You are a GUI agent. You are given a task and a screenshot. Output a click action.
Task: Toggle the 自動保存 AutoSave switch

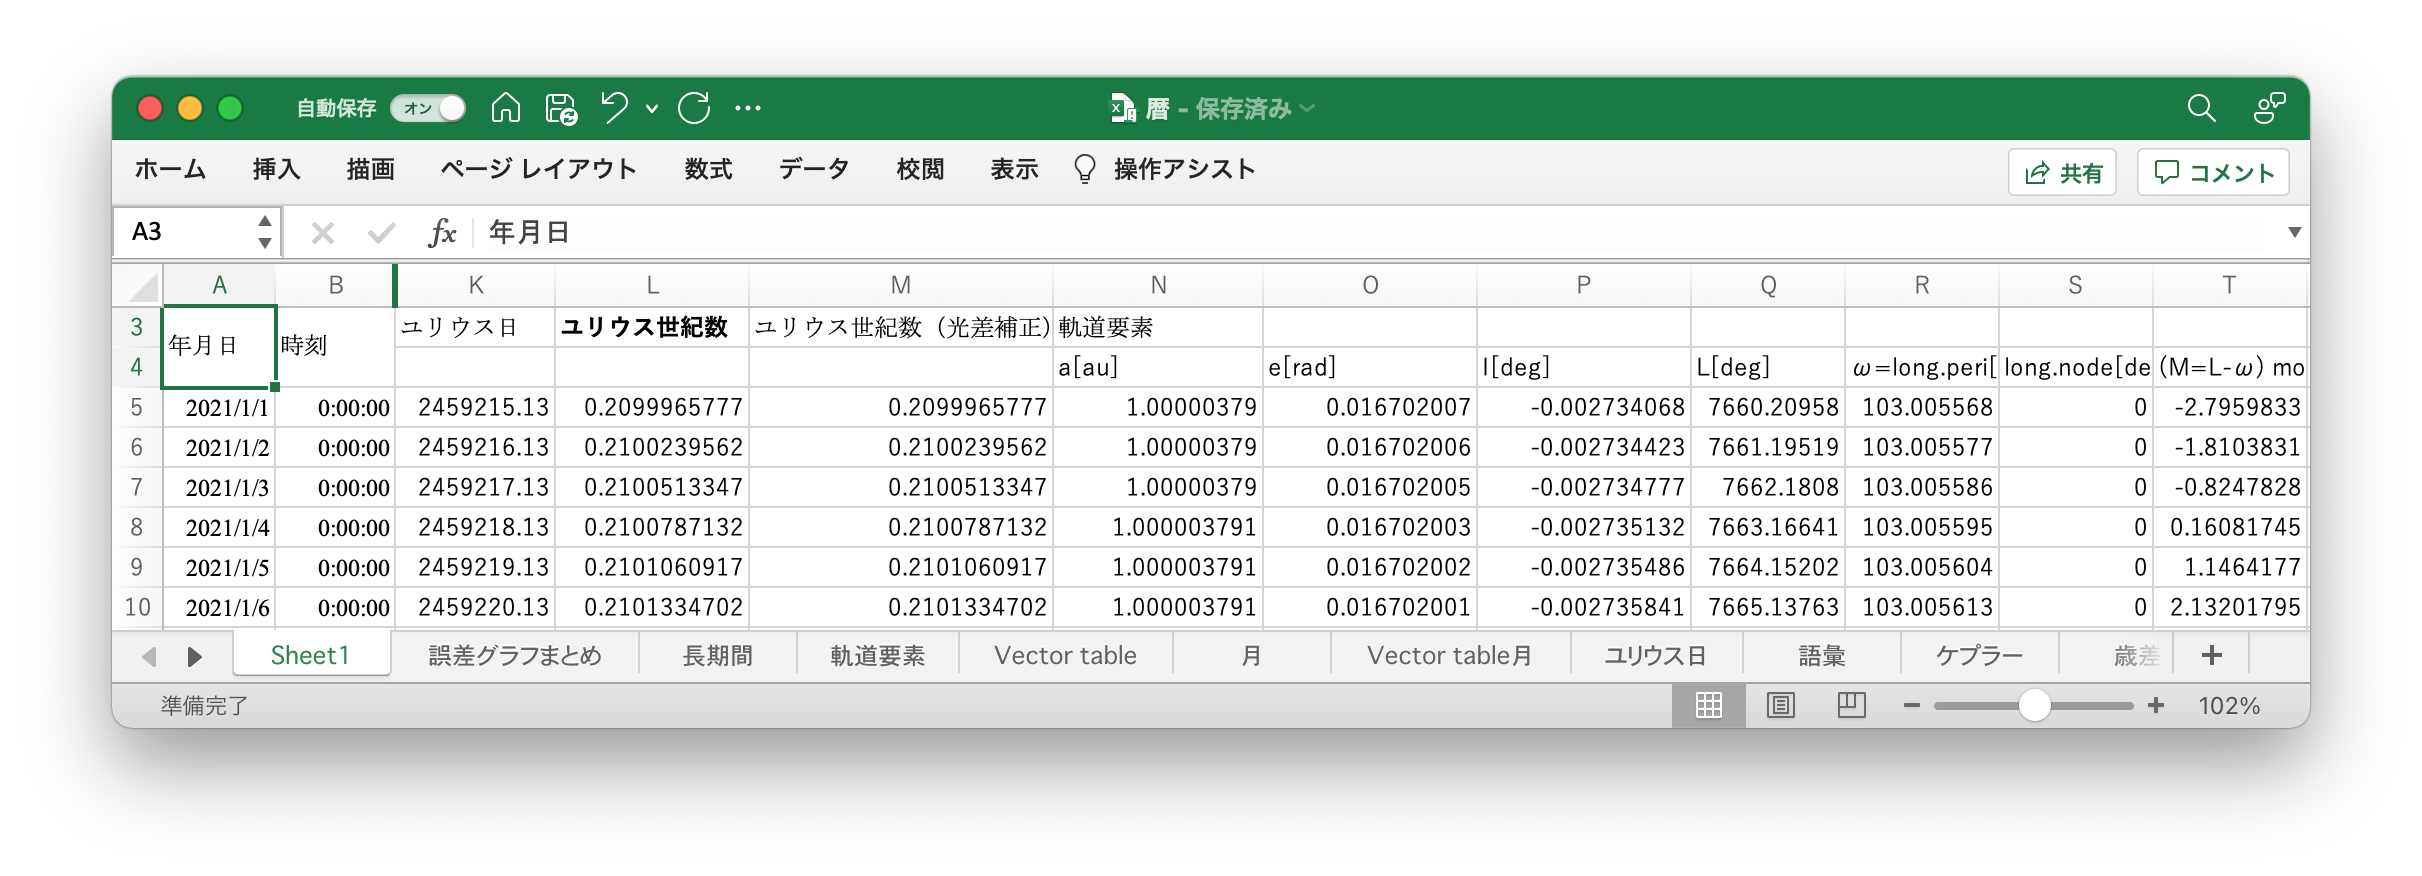click(428, 108)
